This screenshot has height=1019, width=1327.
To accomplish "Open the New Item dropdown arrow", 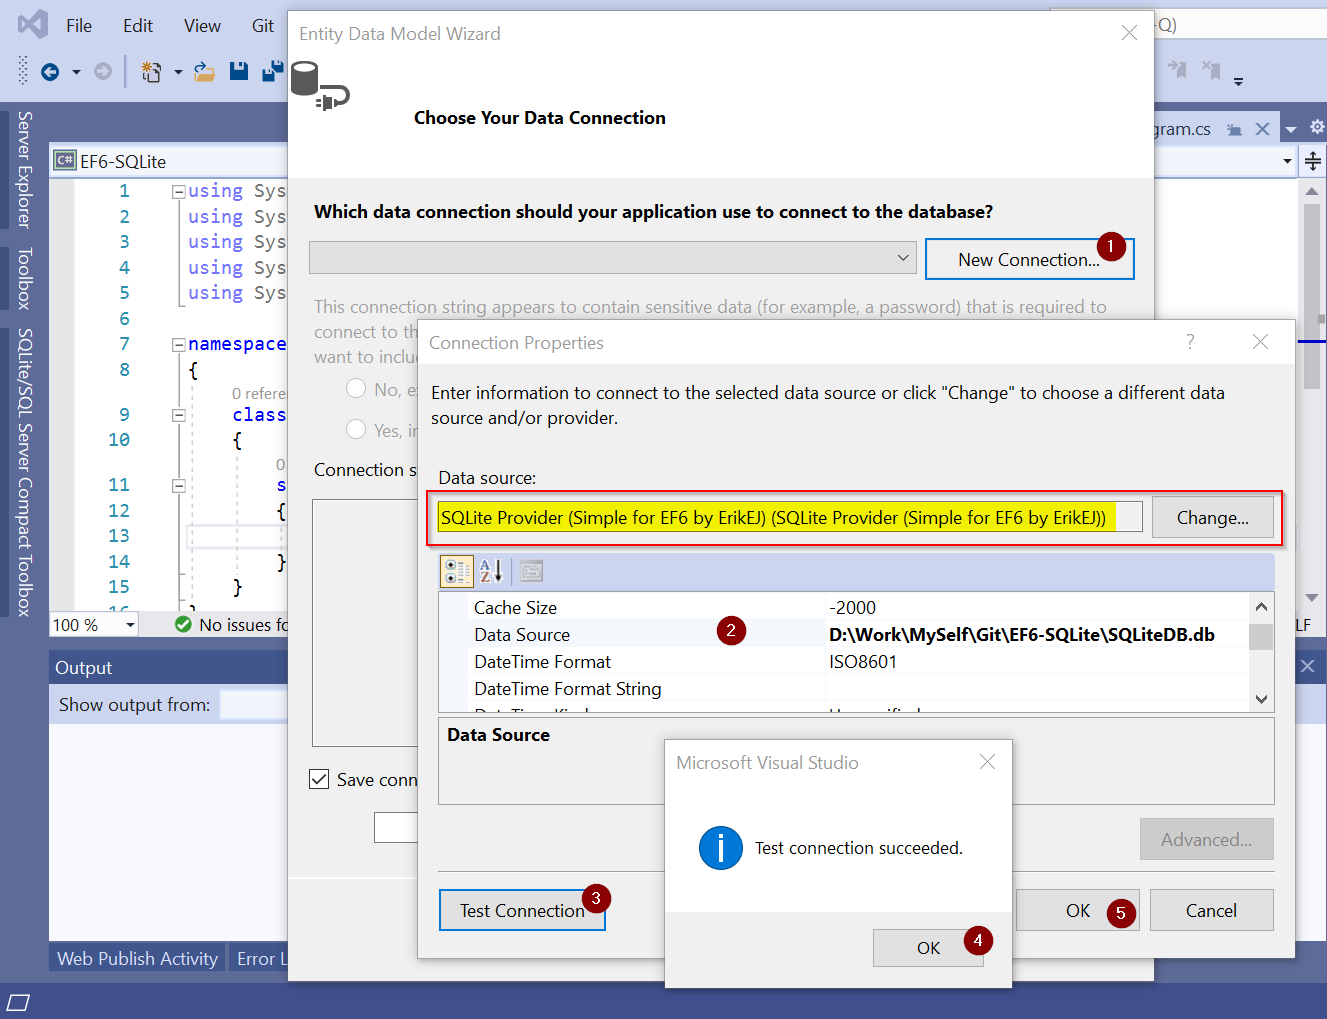I will coord(178,72).
